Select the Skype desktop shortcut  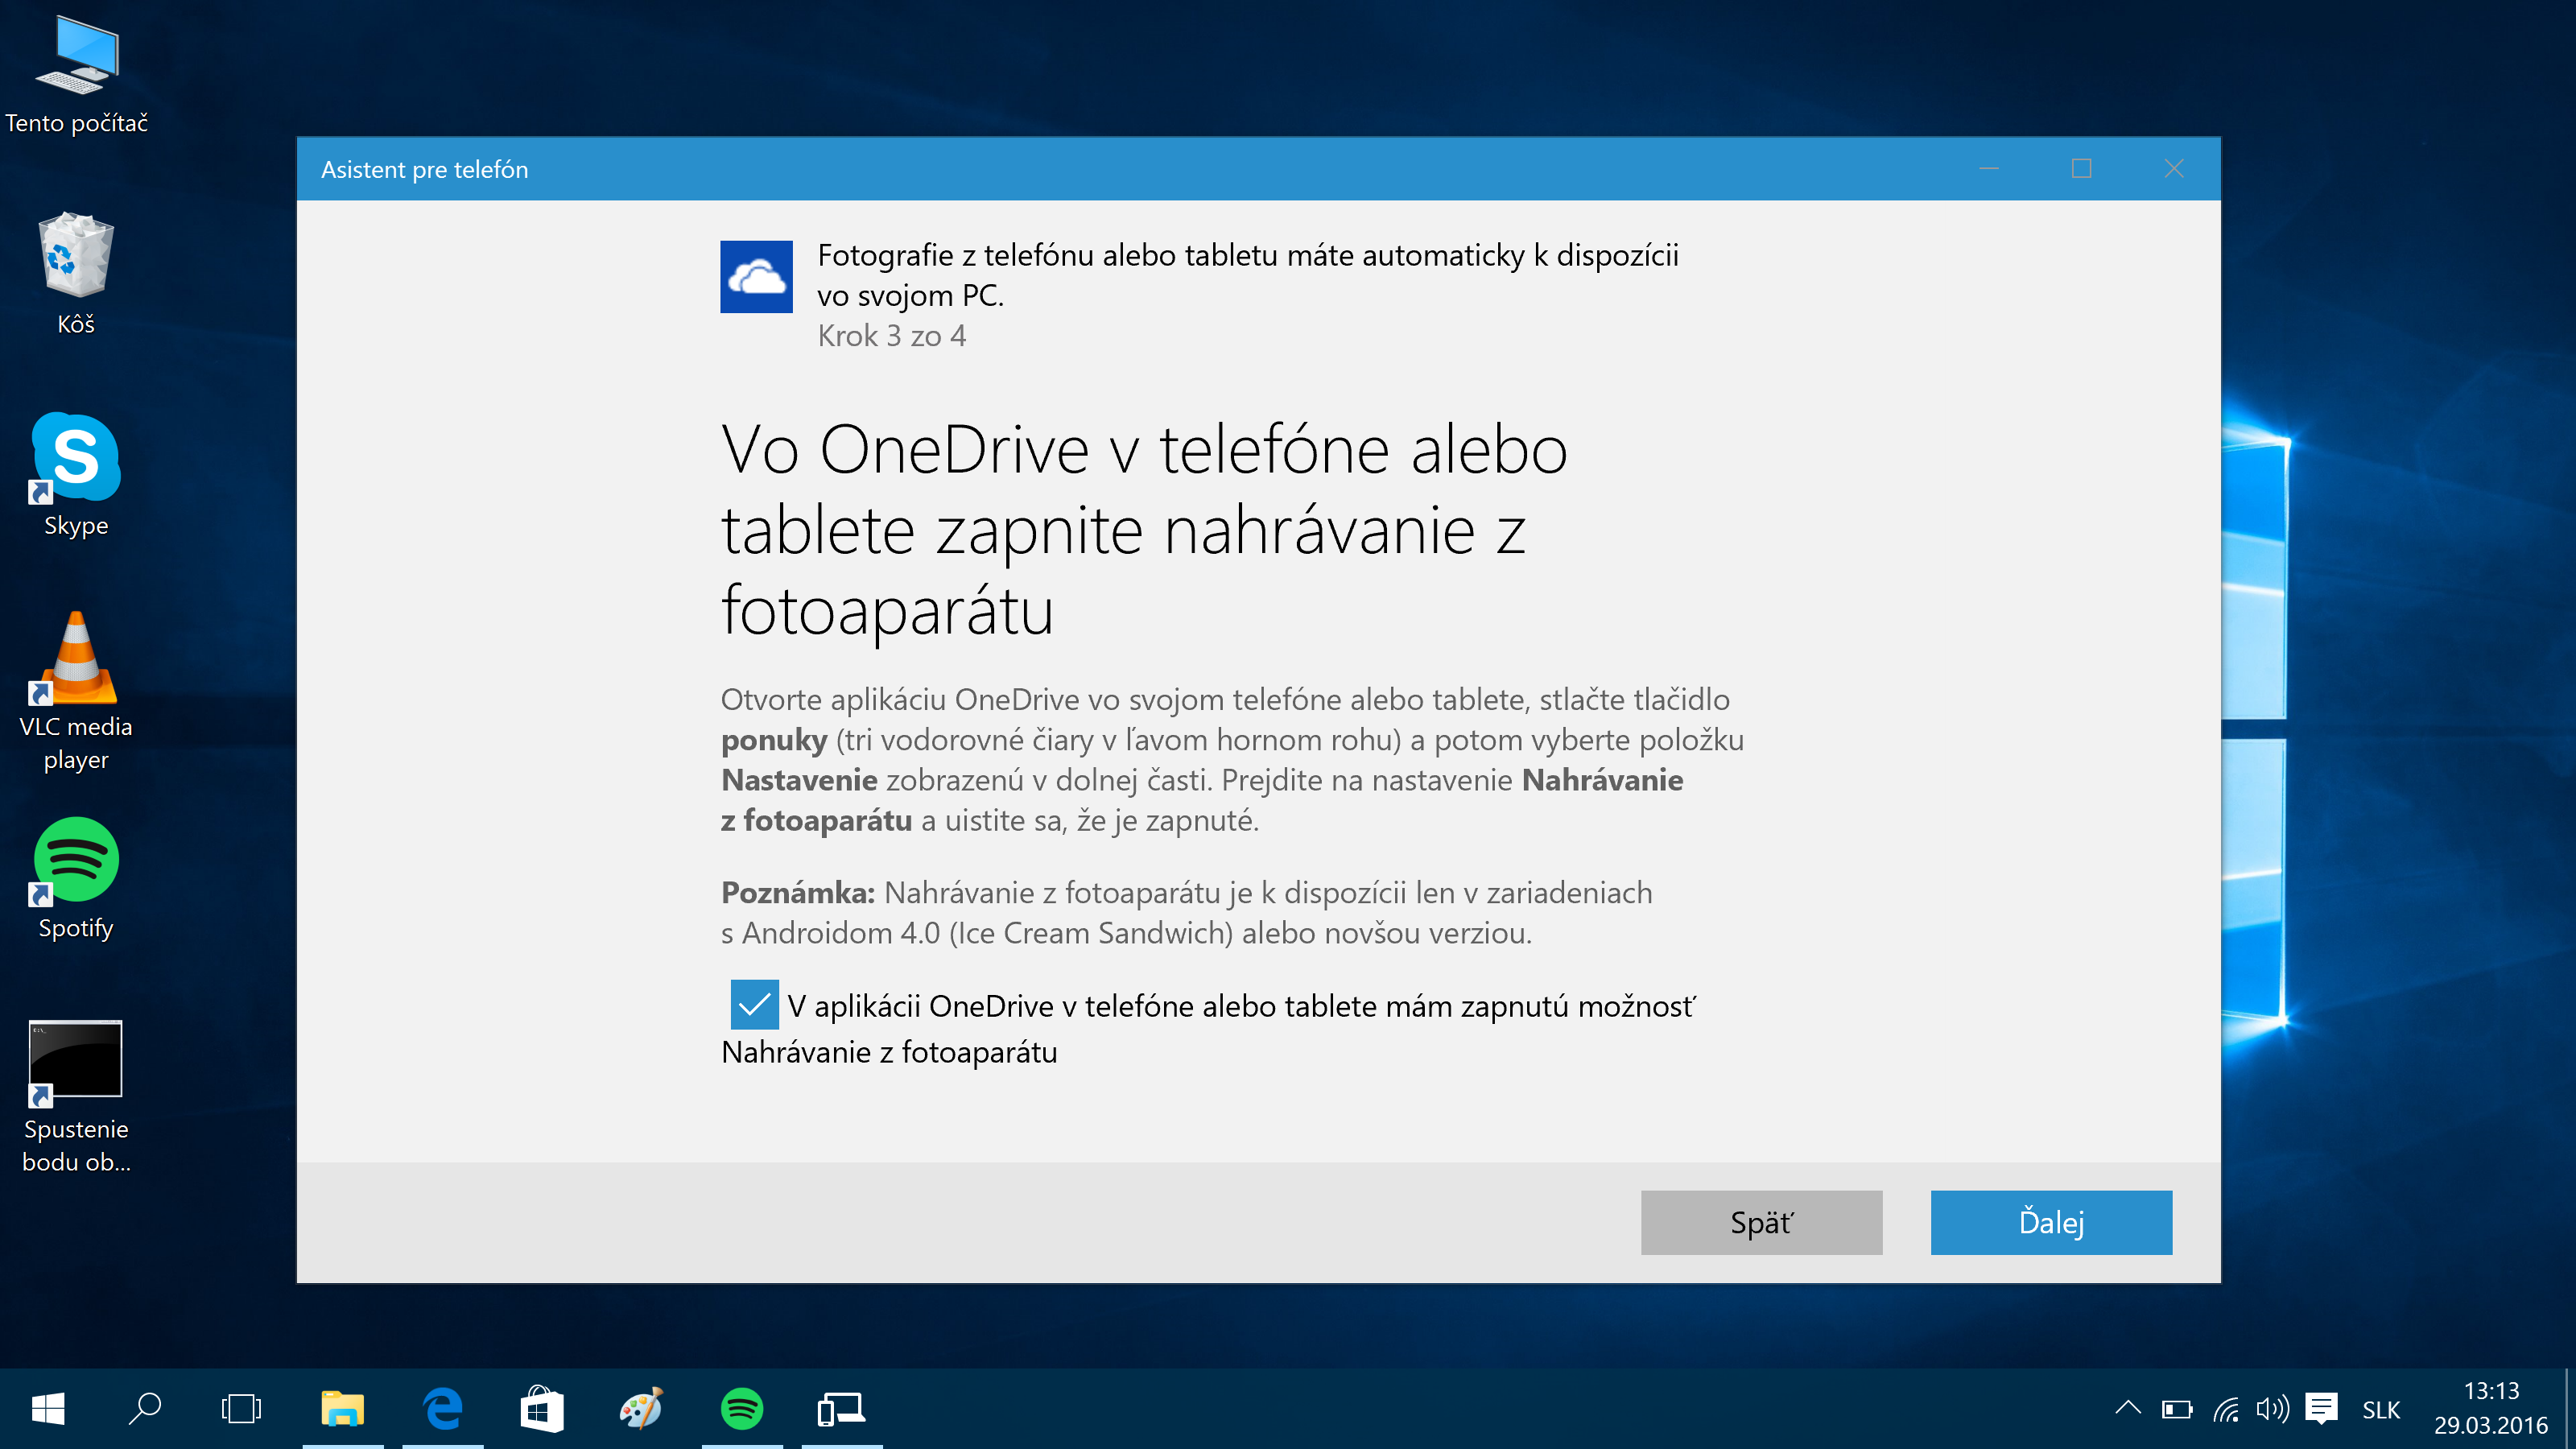76,475
